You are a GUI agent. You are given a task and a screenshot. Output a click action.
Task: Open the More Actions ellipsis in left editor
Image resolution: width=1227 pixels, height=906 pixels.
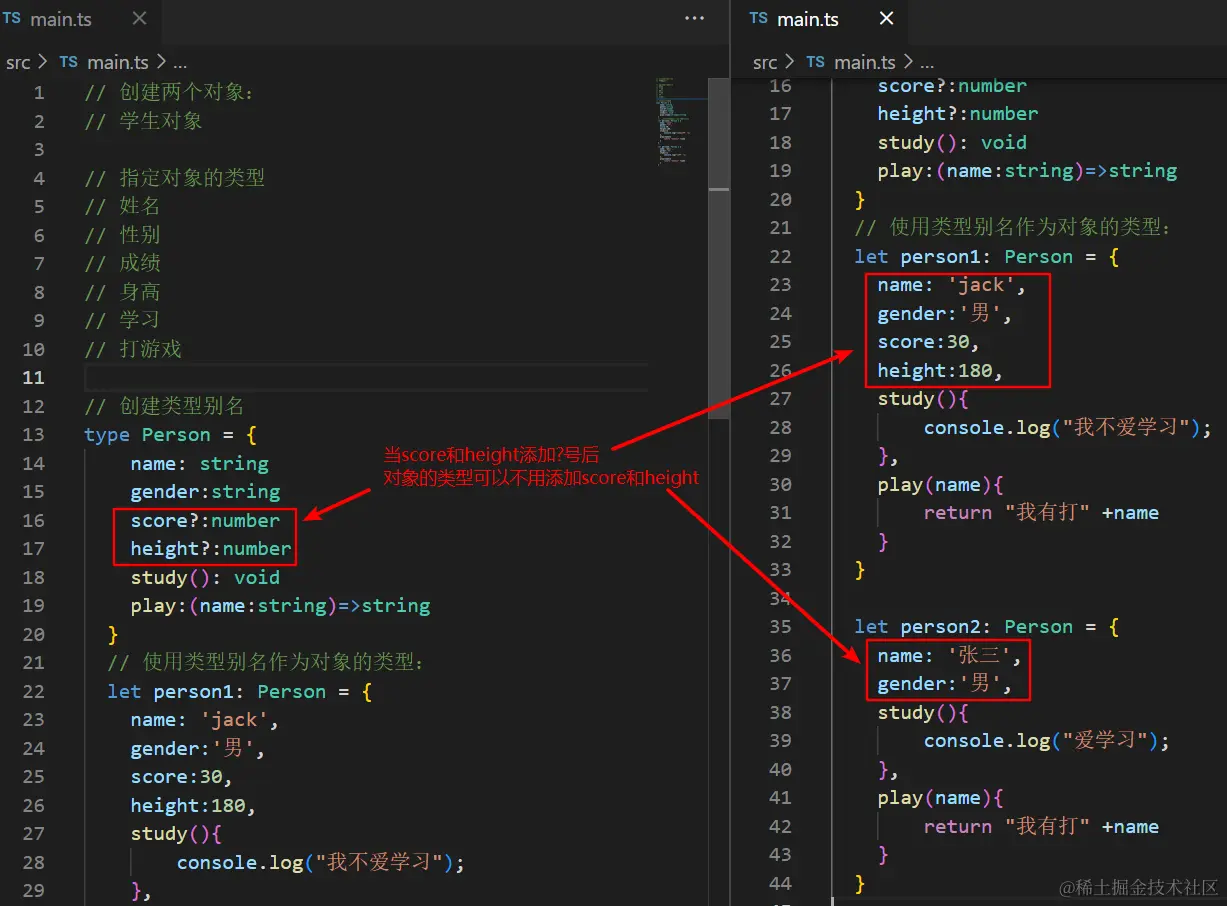pyautogui.click(x=694, y=18)
